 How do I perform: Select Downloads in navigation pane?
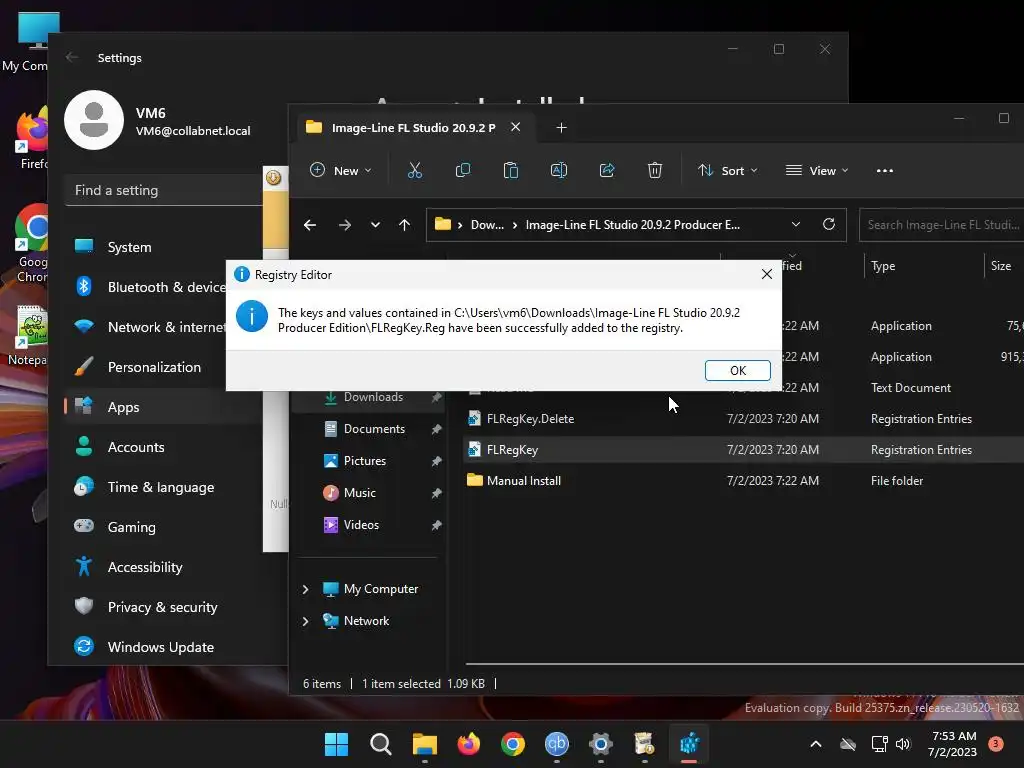372,397
